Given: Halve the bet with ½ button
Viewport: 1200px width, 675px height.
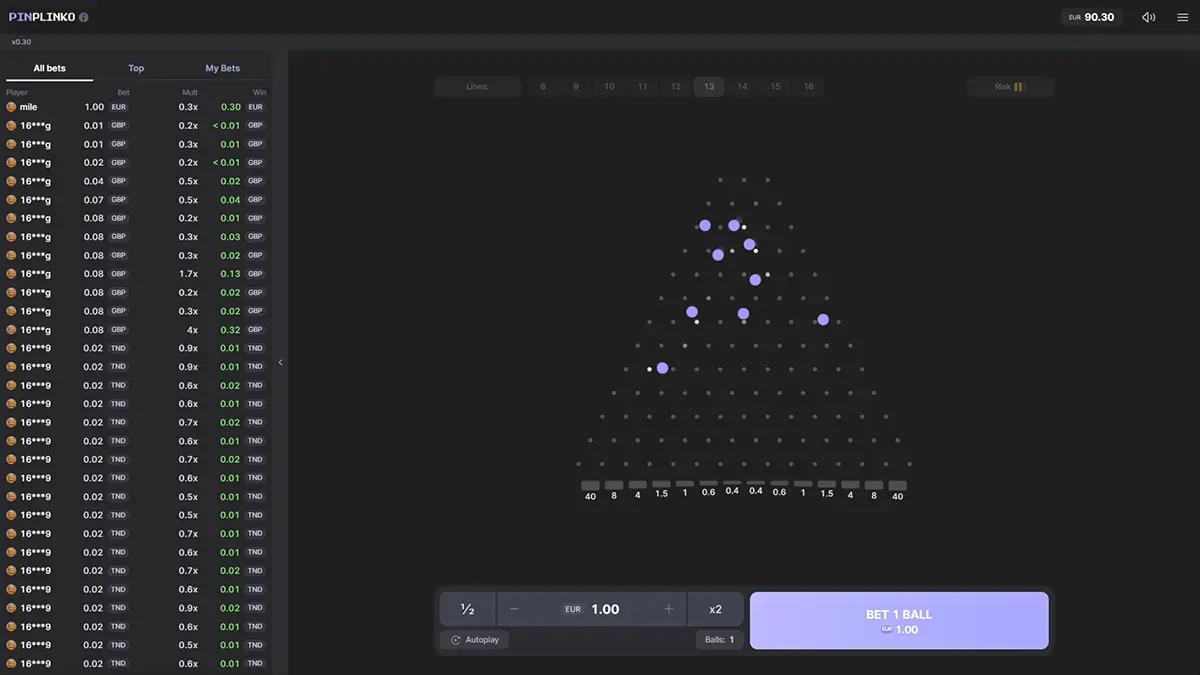Looking at the screenshot, I should (x=467, y=609).
